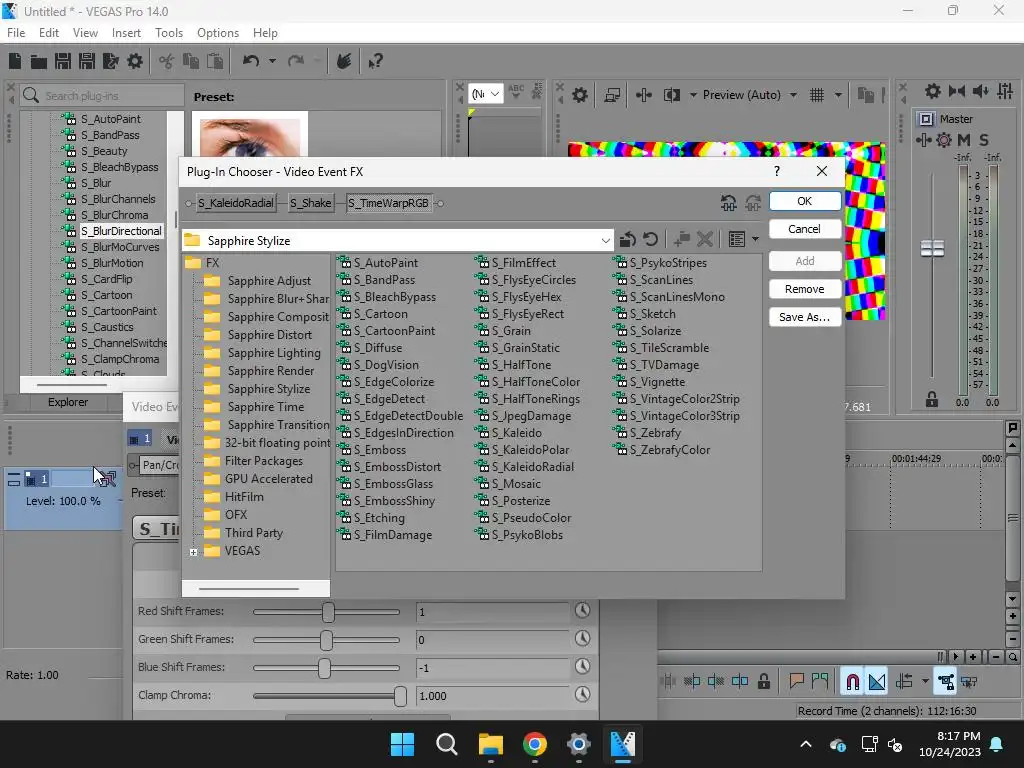Activate the What's This help icon
The height and width of the screenshot is (768, 1024).
375,61
